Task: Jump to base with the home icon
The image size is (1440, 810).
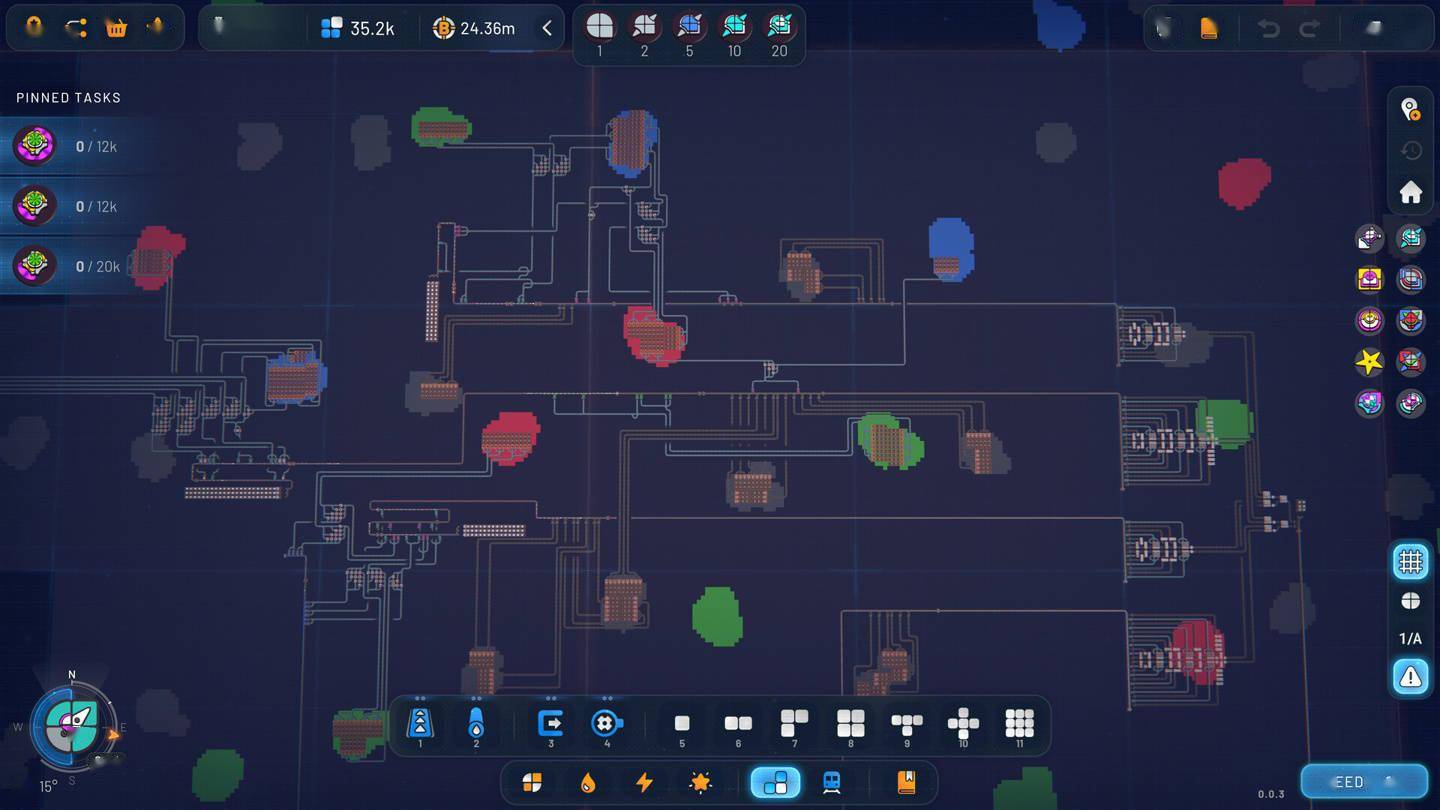Action: pyautogui.click(x=1410, y=192)
